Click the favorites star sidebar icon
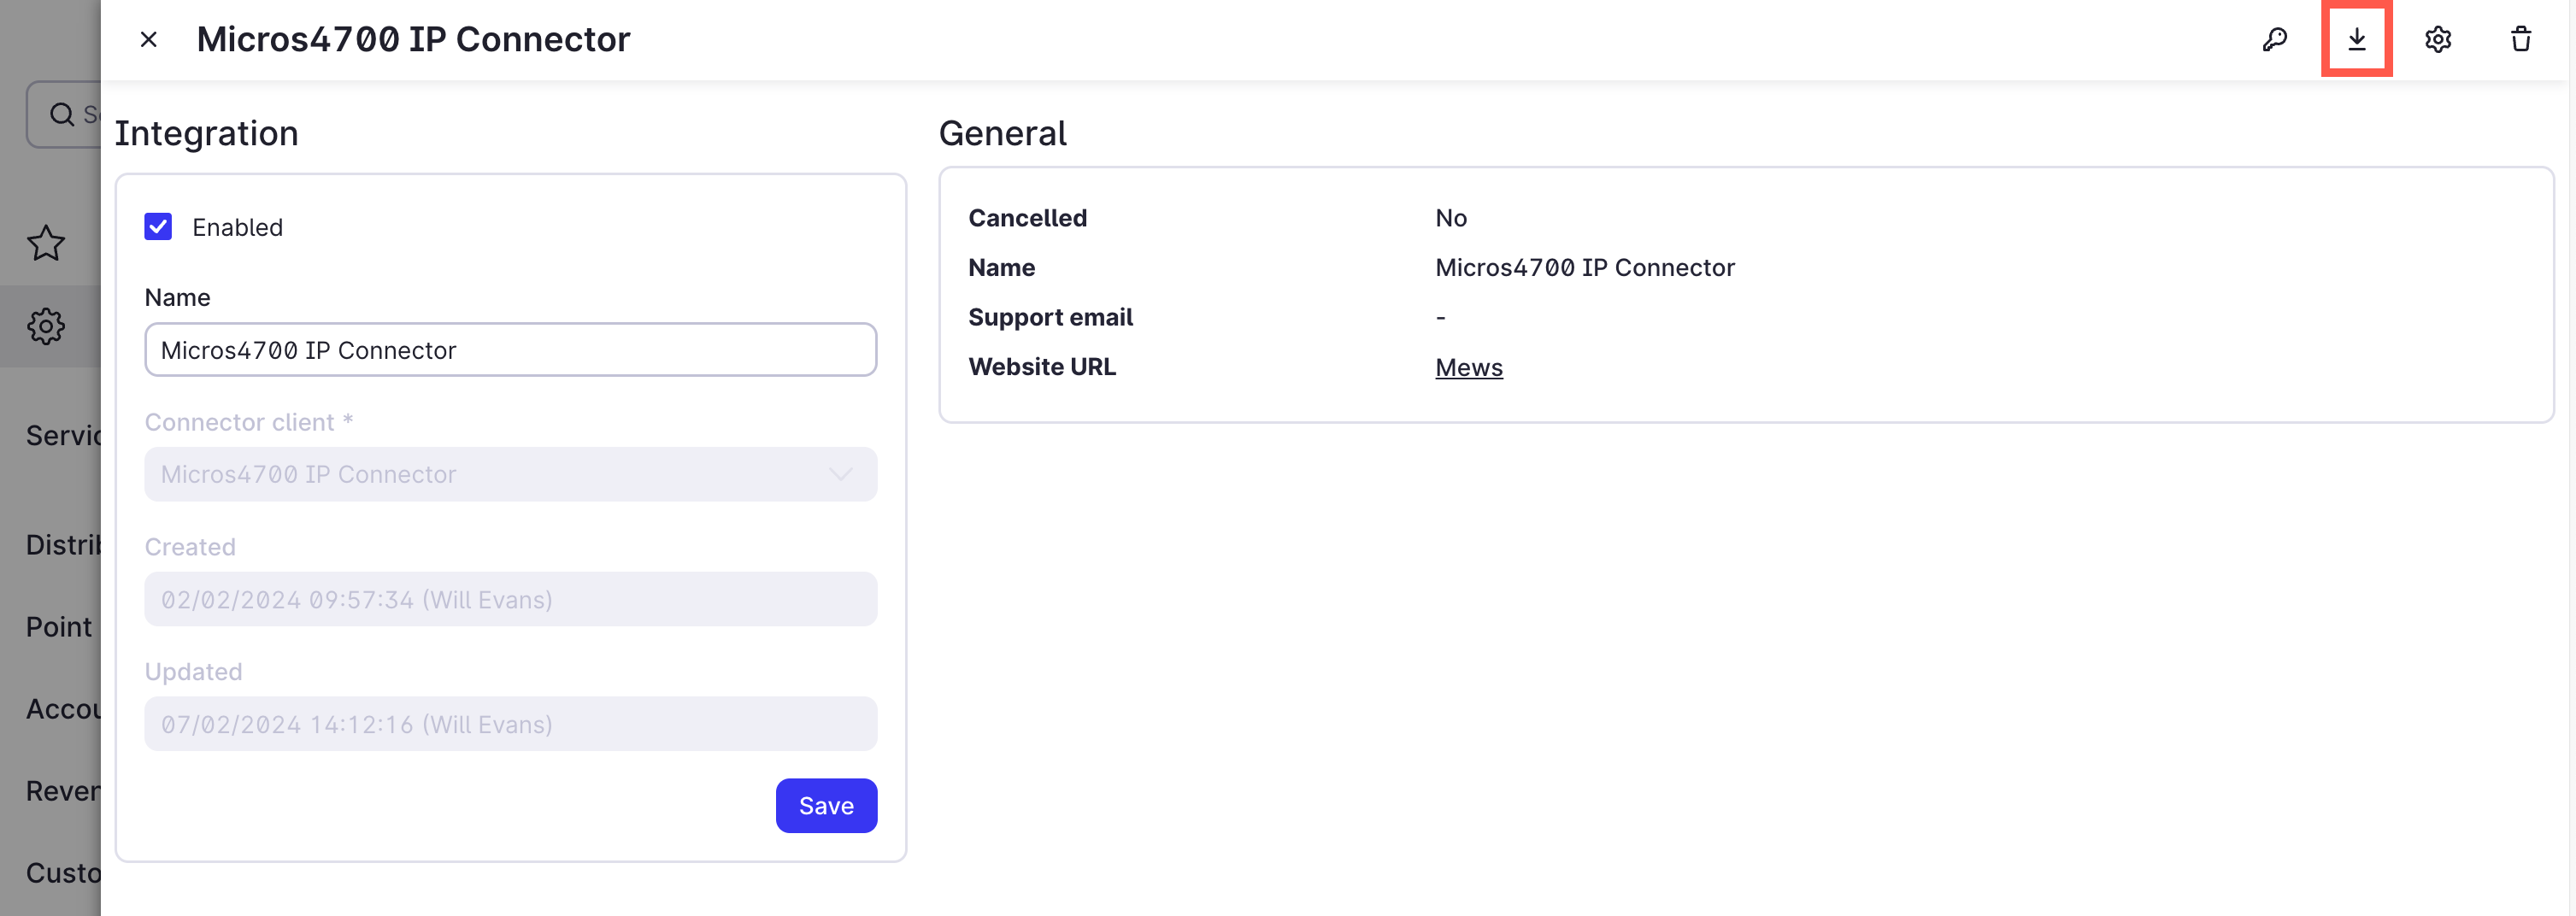 click(x=46, y=243)
